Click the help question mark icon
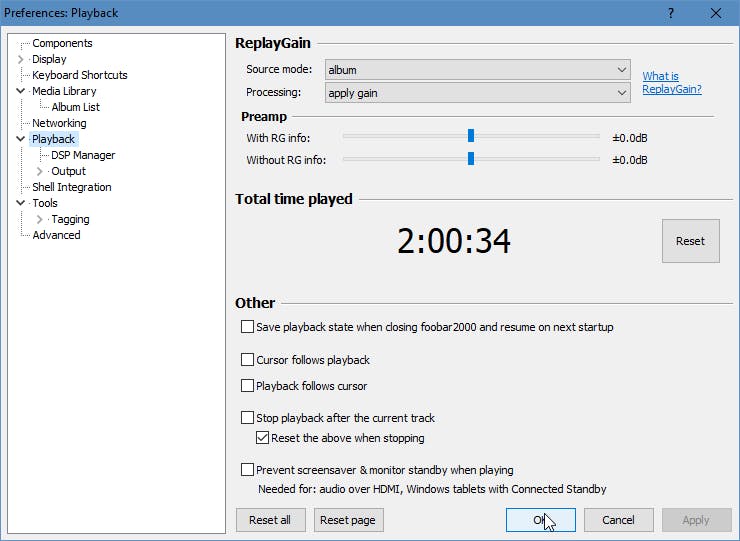This screenshot has height=541, width=740. [671, 13]
